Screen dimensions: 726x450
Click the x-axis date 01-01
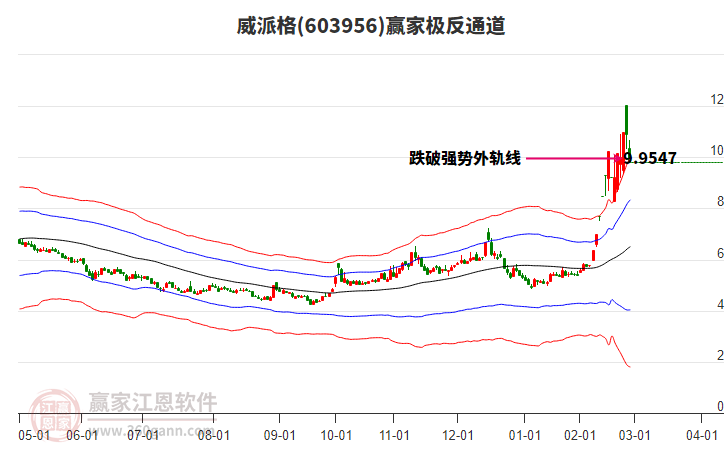tap(525, 435)
